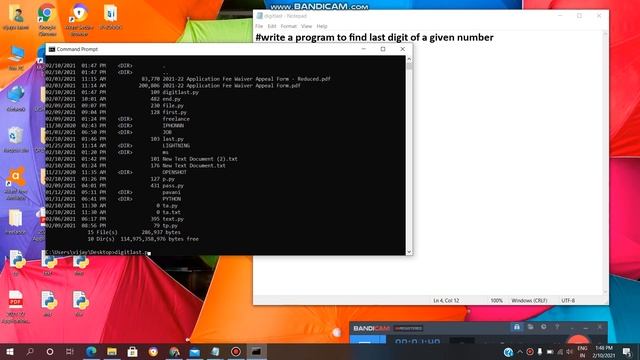
Task: Open Avast Secure Browser desktop shortcut
Action: [x=79, y=19]
